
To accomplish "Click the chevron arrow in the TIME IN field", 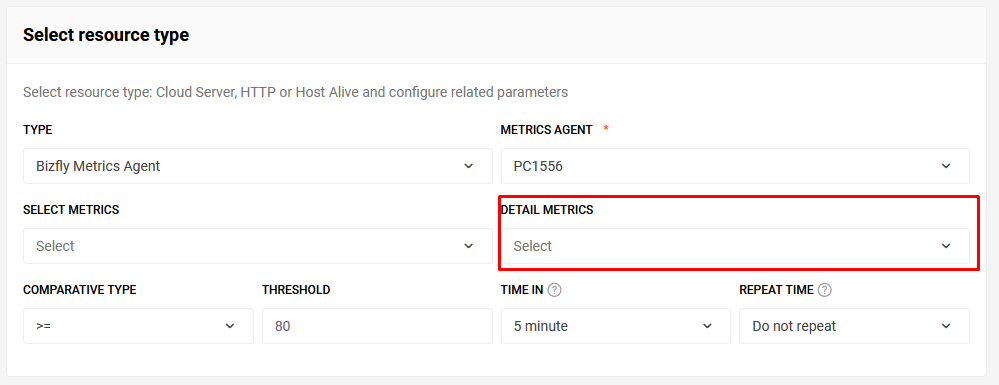I will [707, 326].
